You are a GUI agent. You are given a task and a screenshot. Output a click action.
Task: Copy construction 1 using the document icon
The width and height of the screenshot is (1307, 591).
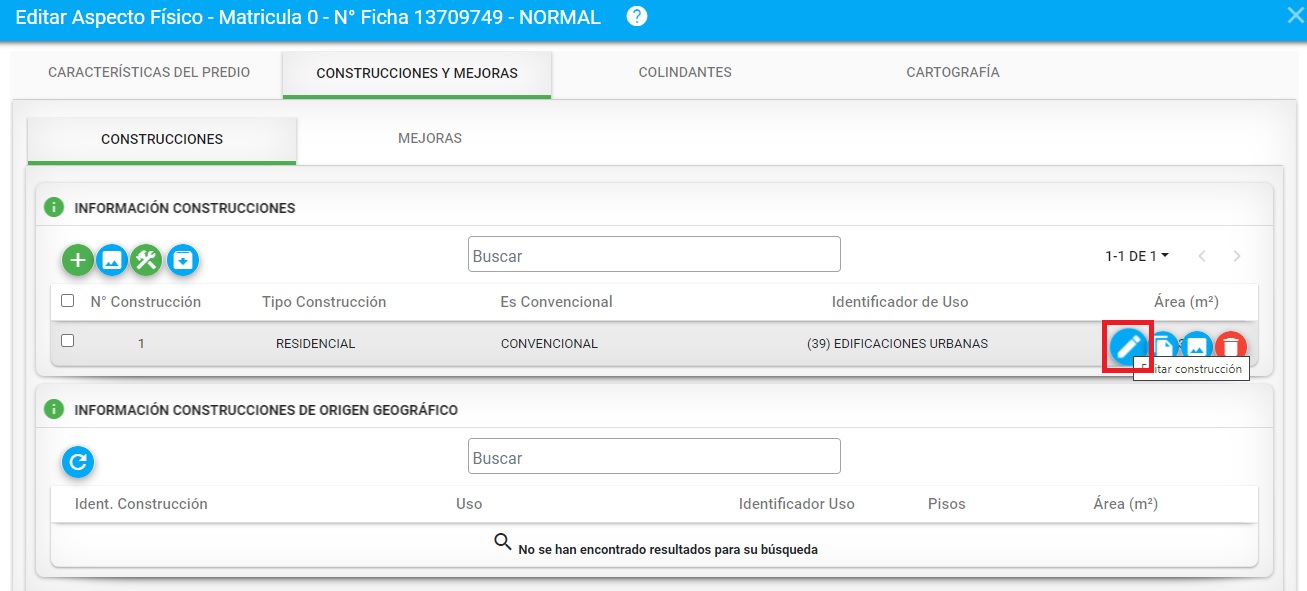pyautogui.click(x=1164, y=346)
